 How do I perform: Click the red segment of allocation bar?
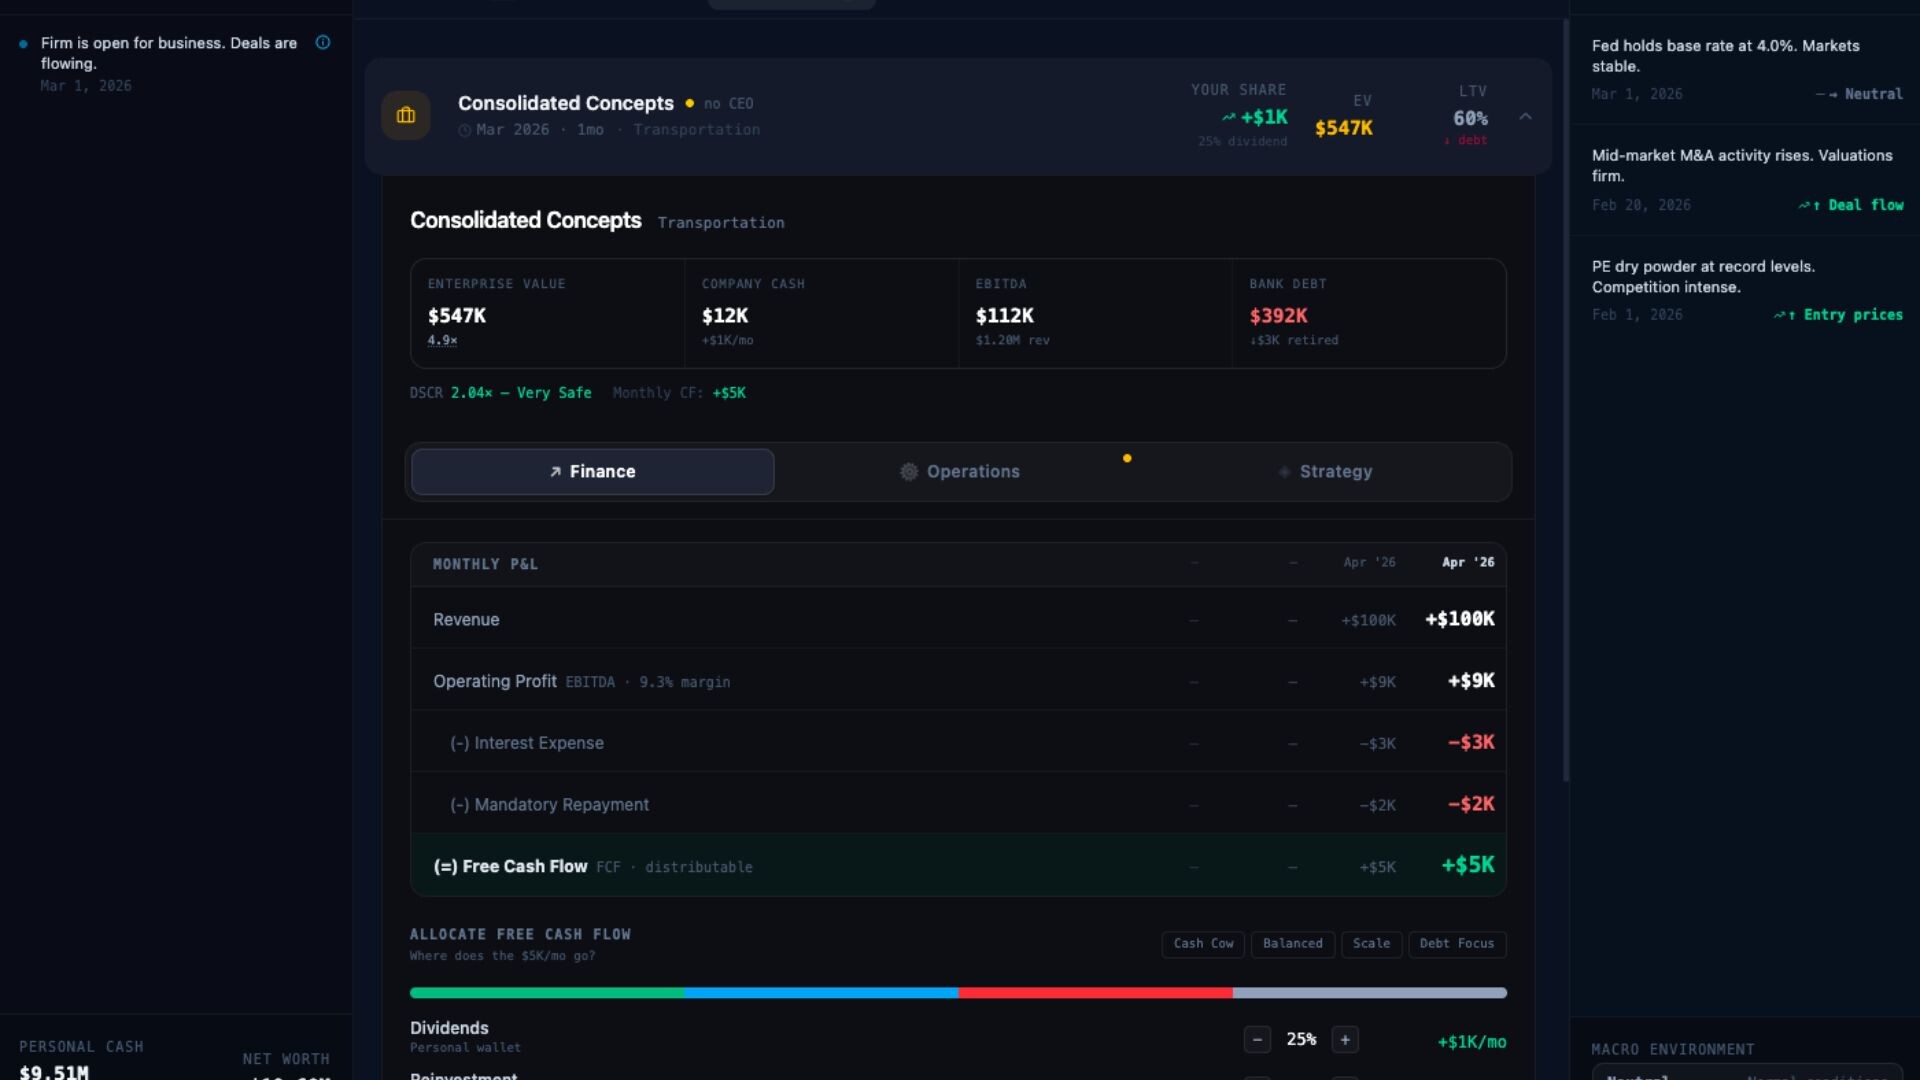[x=1095, y=993]
